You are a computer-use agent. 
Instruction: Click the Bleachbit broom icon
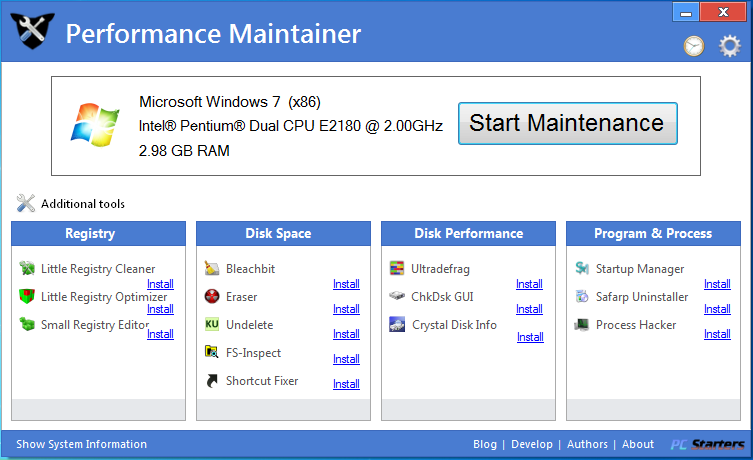(212, 268)
